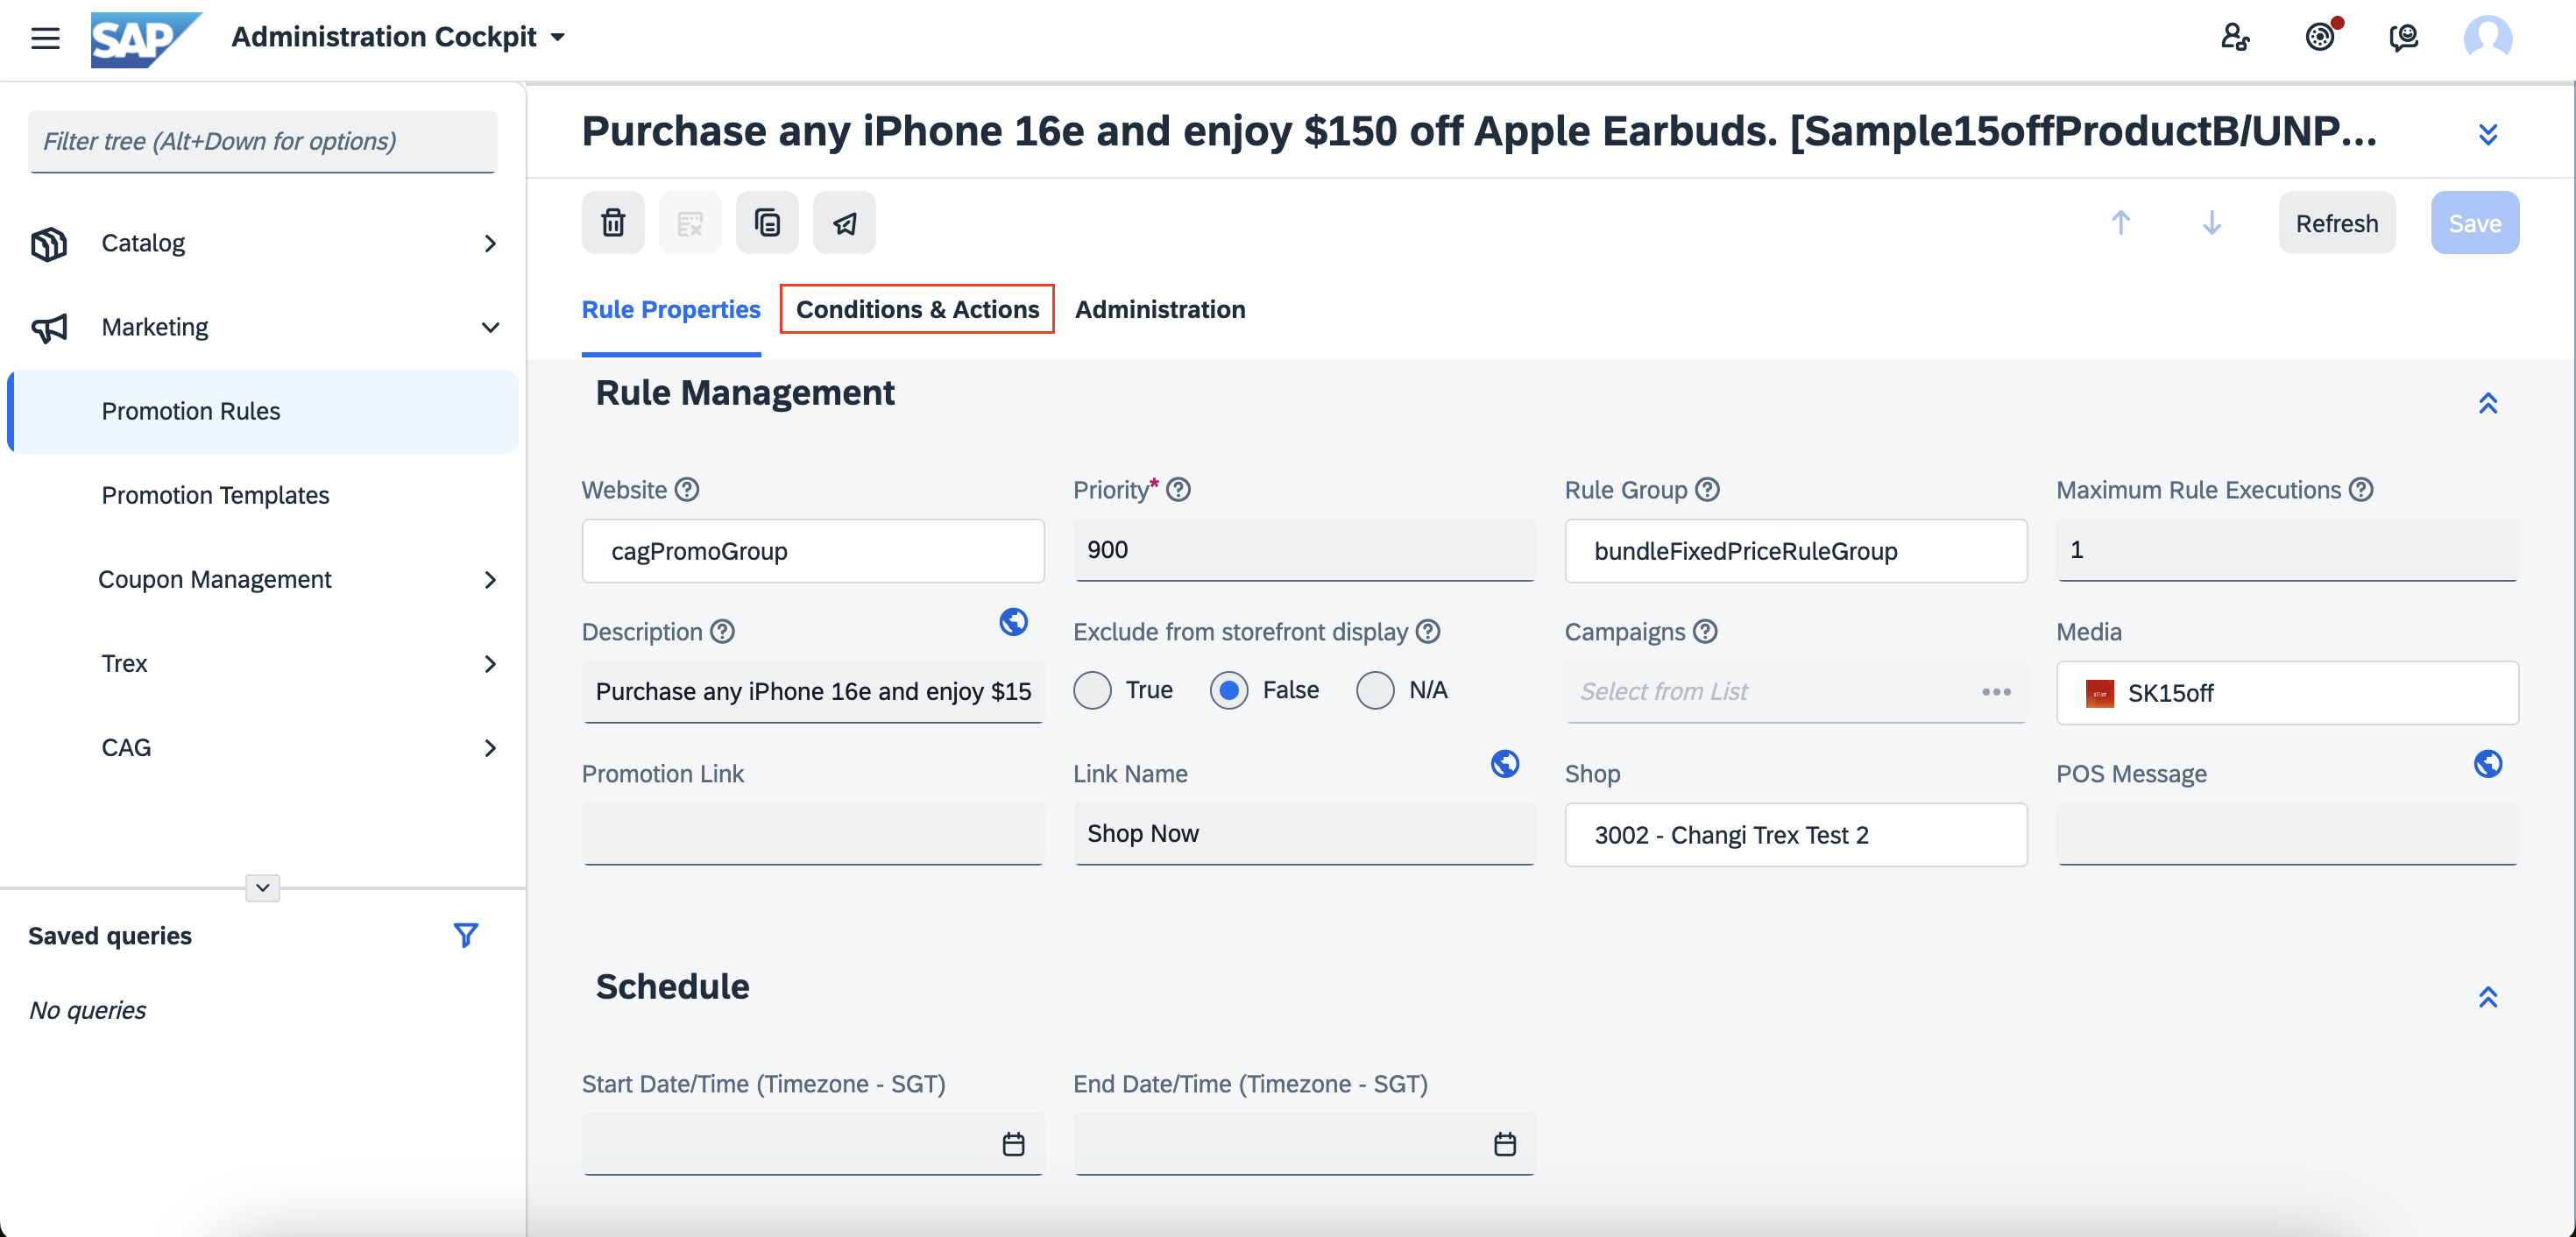Viewport: 2576px width, 1237px height.
Task: Expand the title header double chevron
Action: (2488, 133)
